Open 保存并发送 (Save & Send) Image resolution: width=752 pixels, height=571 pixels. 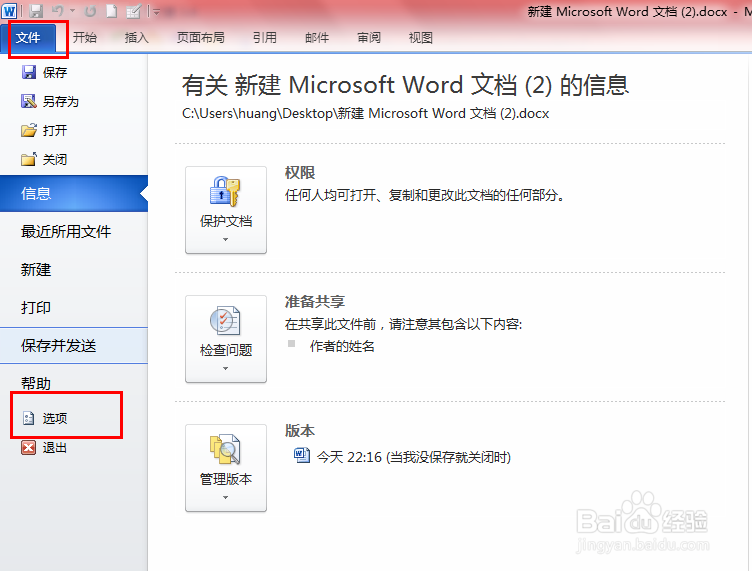(74, 345)
